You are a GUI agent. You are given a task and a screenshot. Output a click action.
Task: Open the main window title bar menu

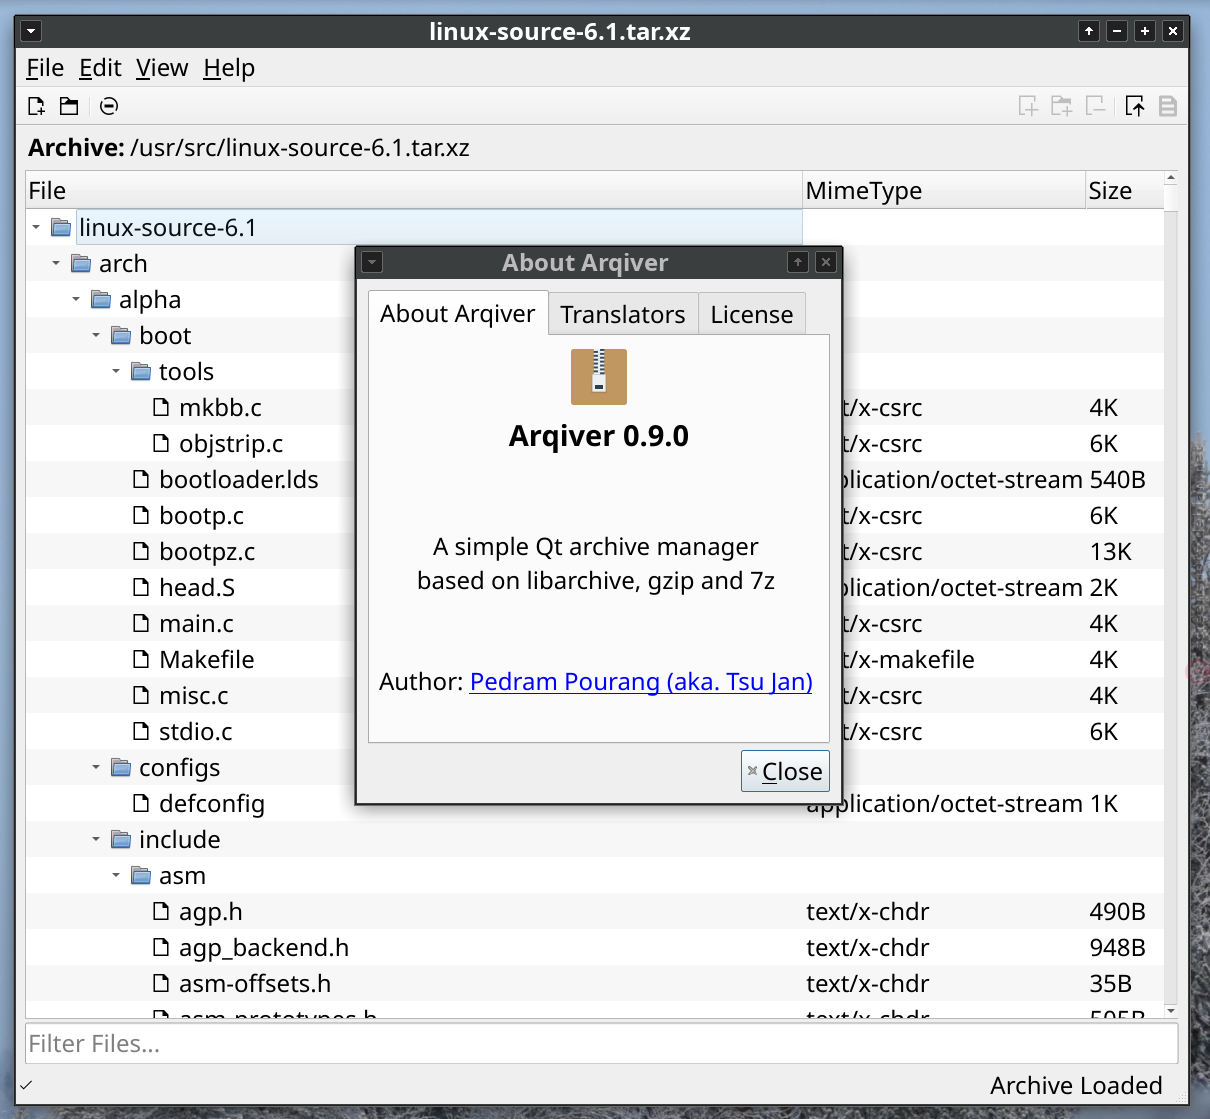(x=31, y=31)
